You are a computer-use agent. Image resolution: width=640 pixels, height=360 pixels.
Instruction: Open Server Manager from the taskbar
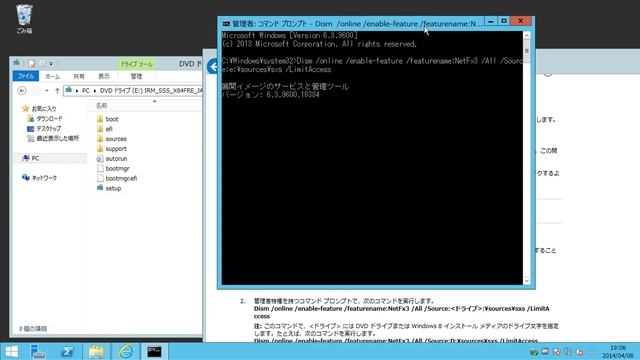tap(38, 351)
